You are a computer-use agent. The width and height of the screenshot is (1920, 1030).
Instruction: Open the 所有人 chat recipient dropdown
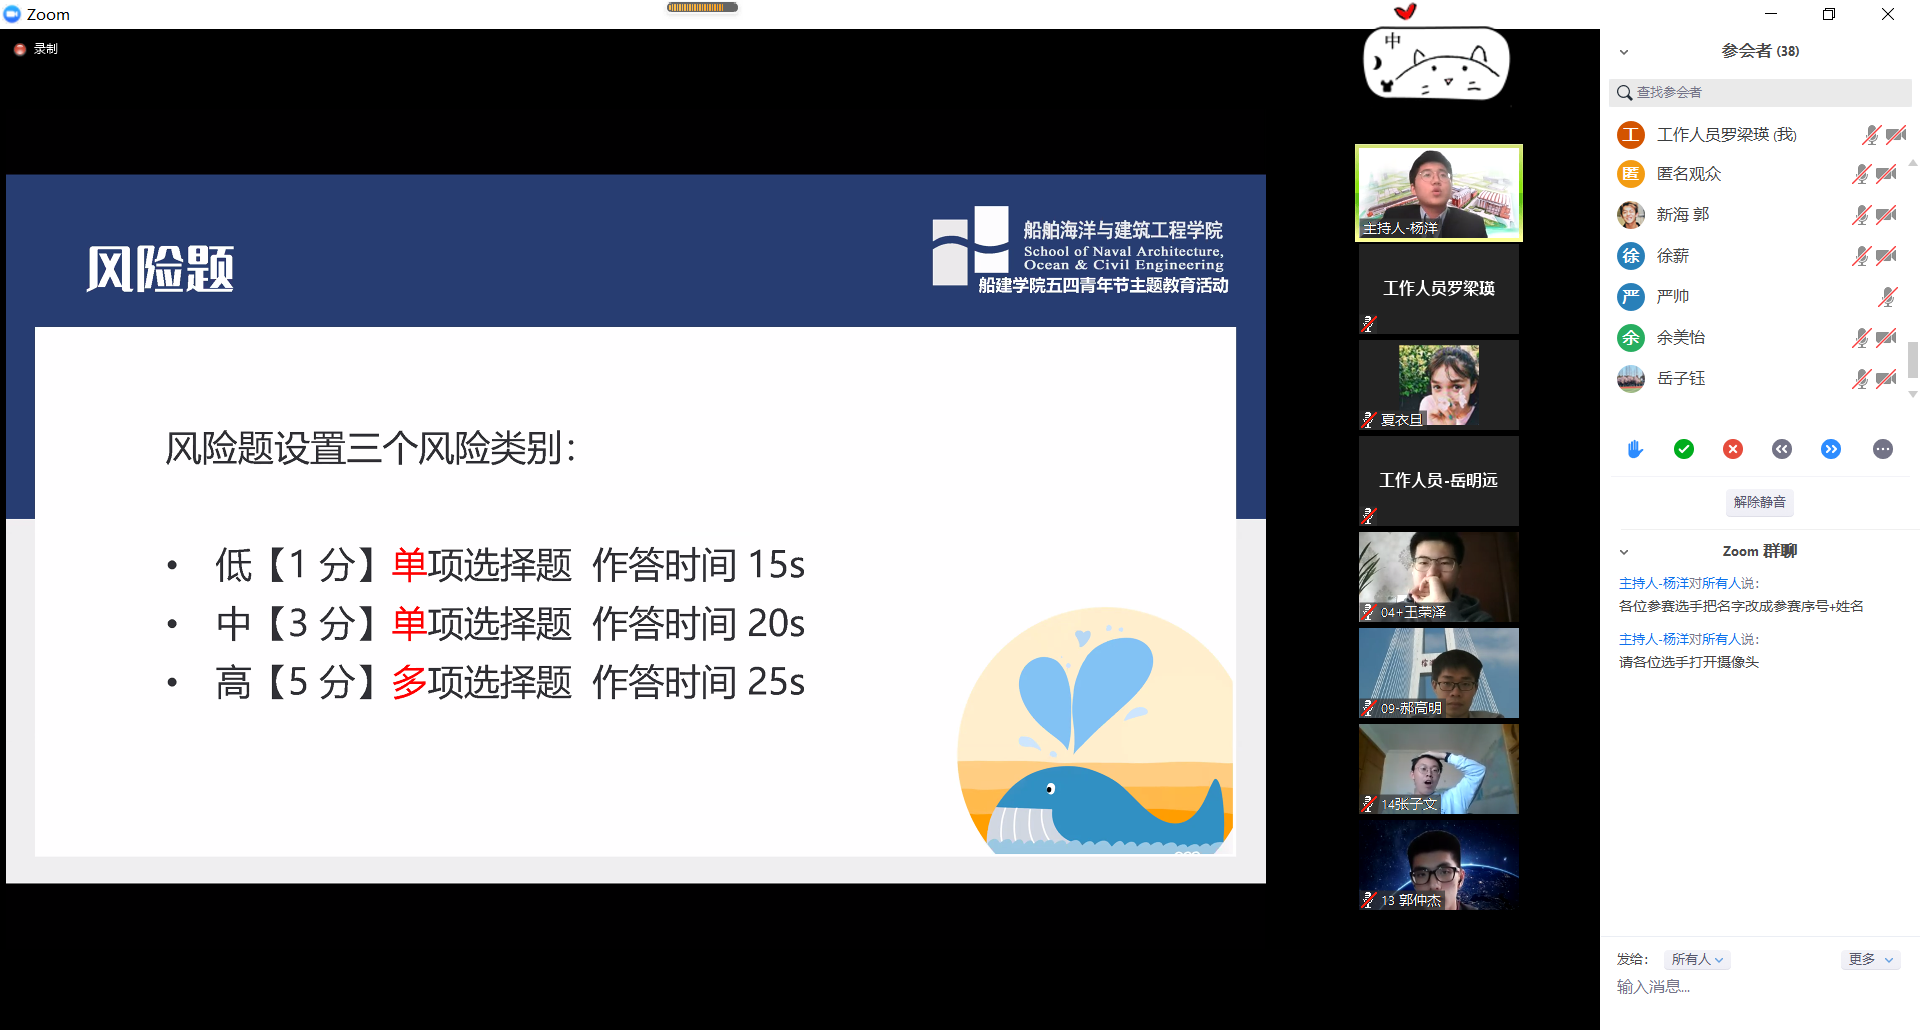point(1696,959)
